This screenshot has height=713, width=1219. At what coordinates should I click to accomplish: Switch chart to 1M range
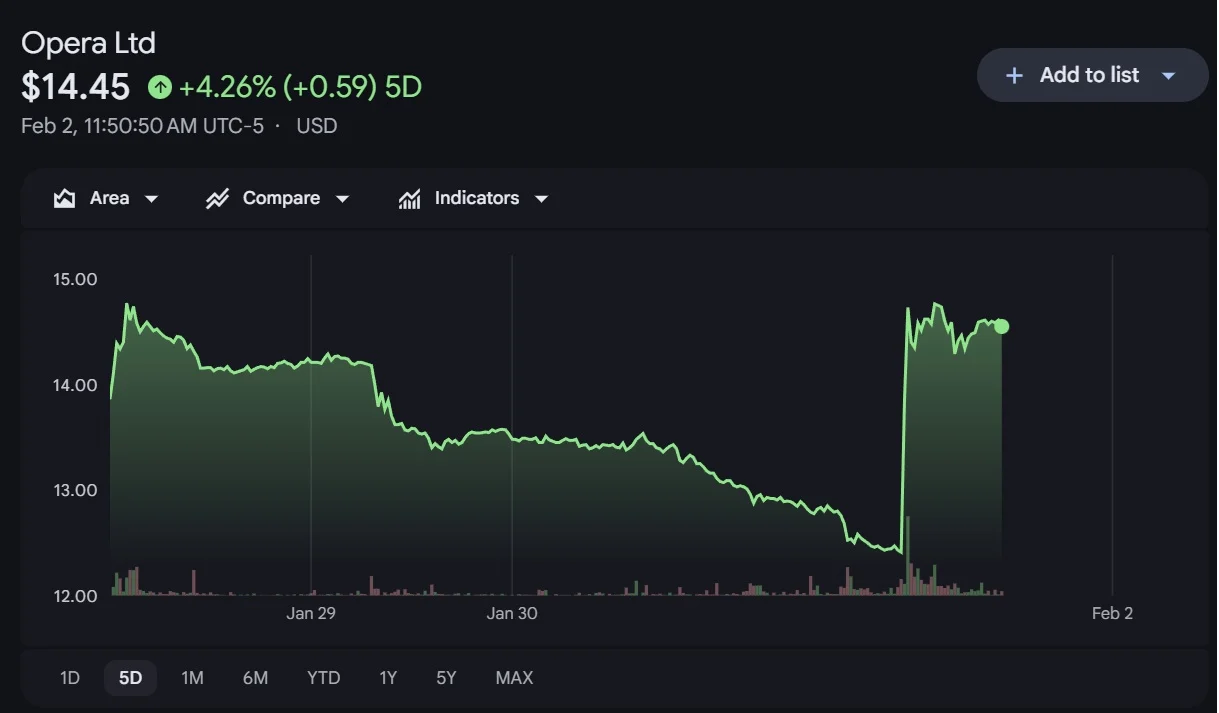click(192, 678)
